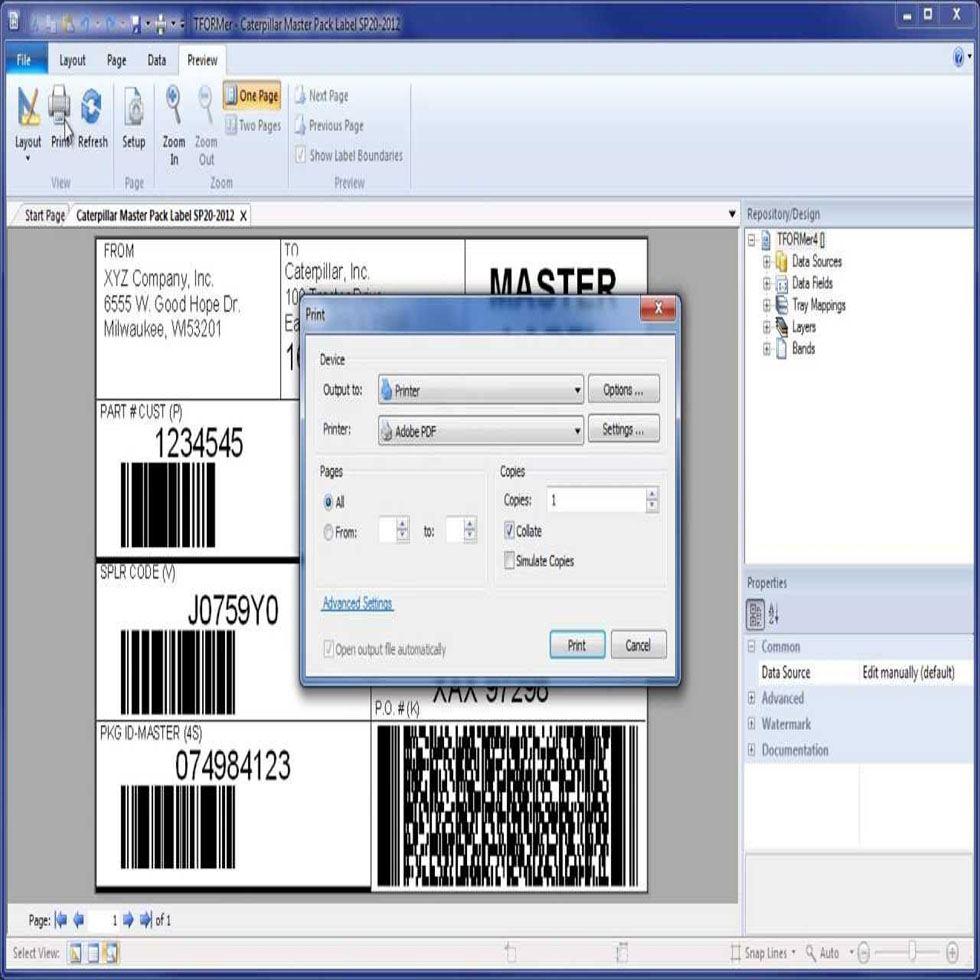
Task: Select the One Page view button
Action: 252,96
